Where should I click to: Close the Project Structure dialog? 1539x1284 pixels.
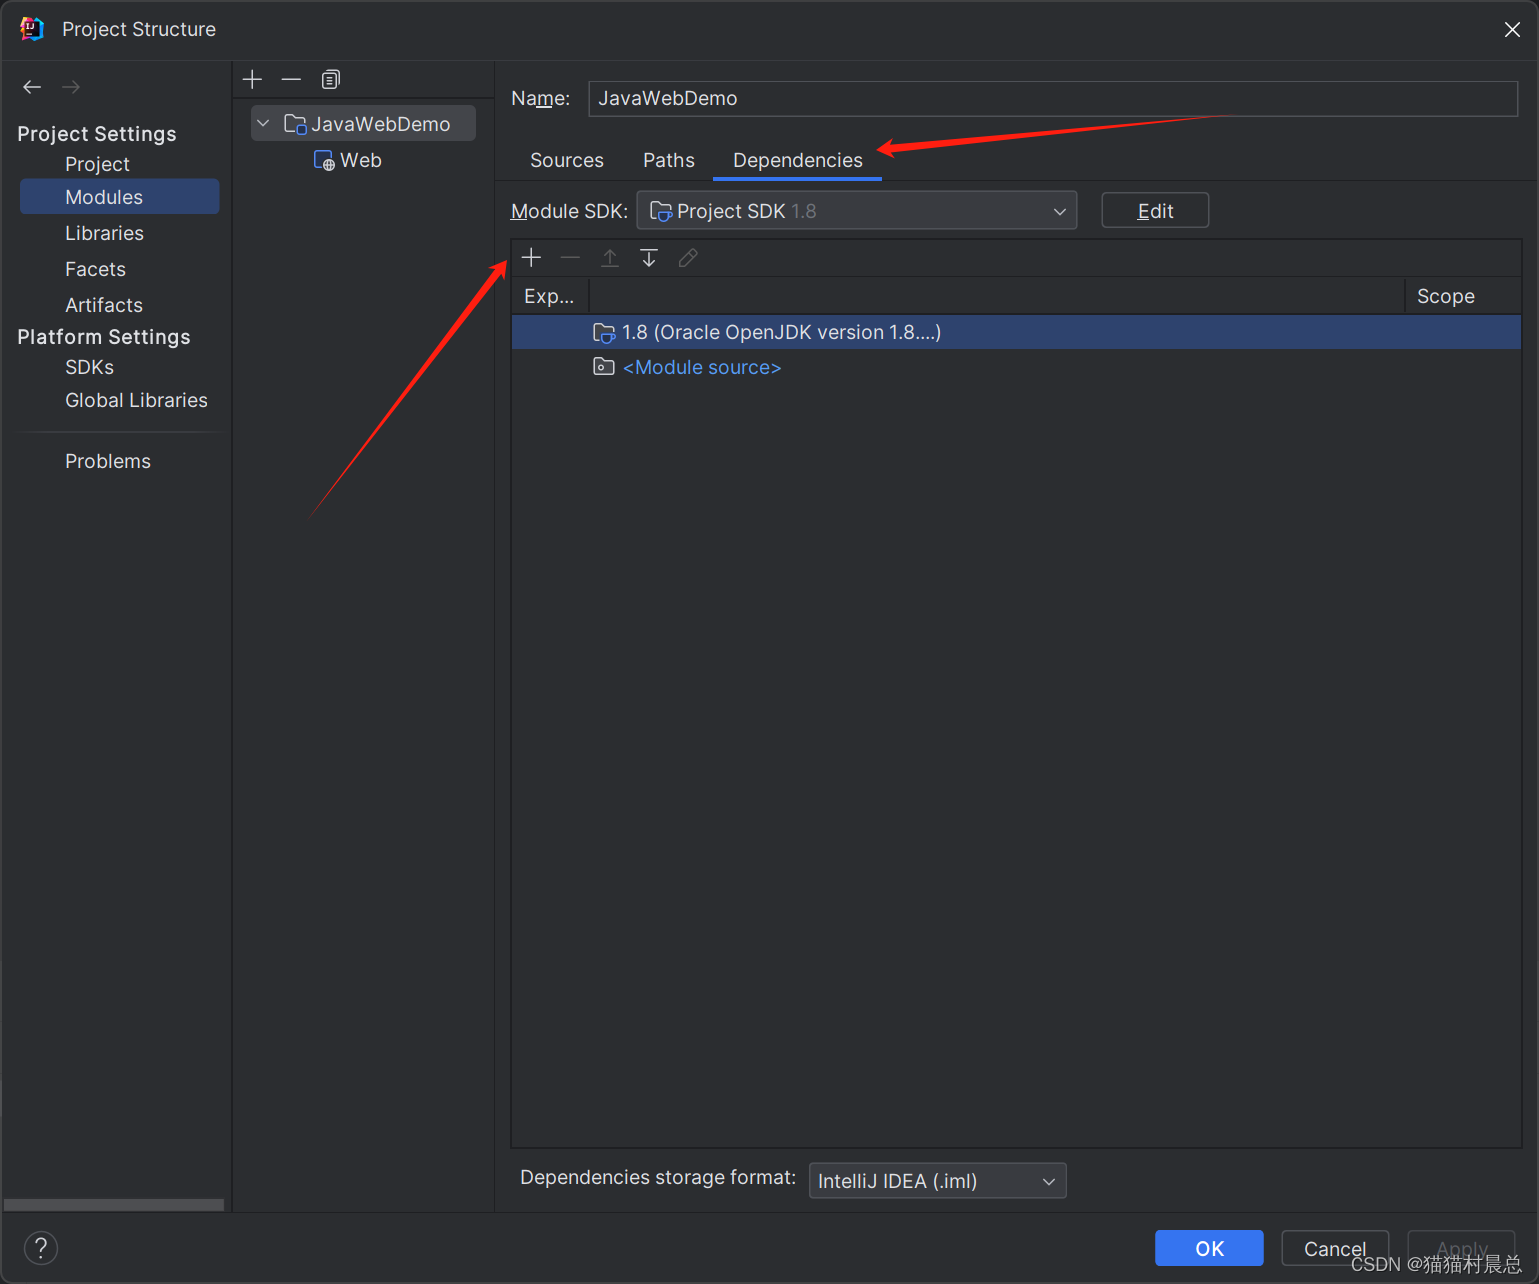(x=1512, y=29)
